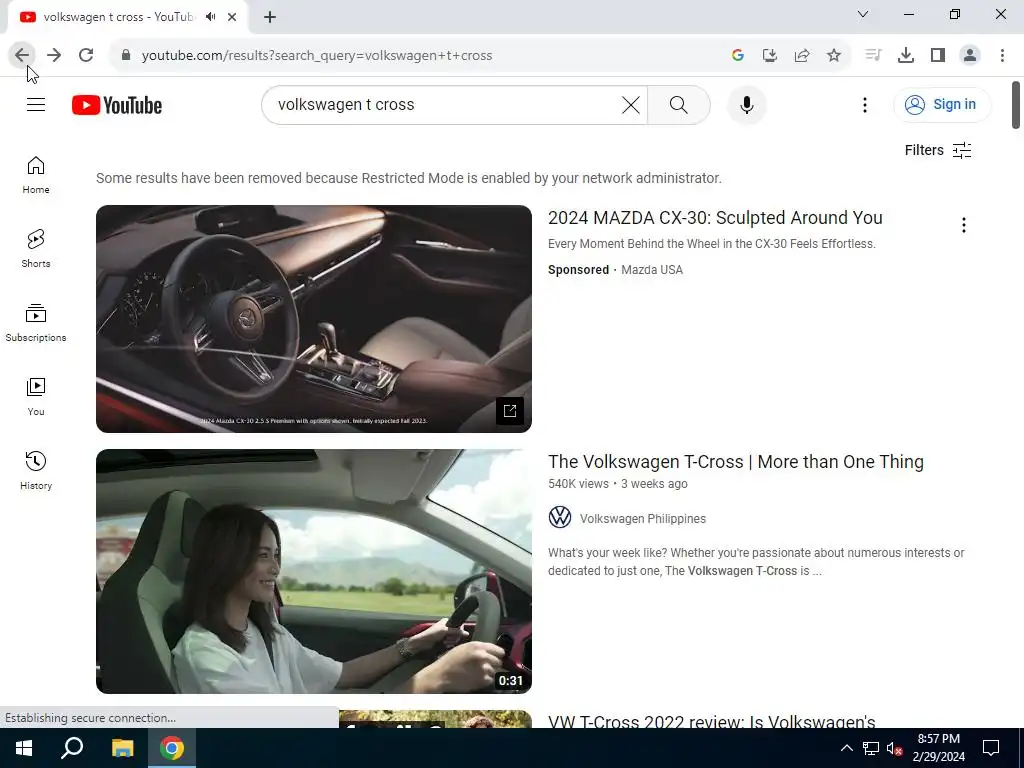Open the Windows Start menu
The image size is (1024, 768).
(24, 748)
